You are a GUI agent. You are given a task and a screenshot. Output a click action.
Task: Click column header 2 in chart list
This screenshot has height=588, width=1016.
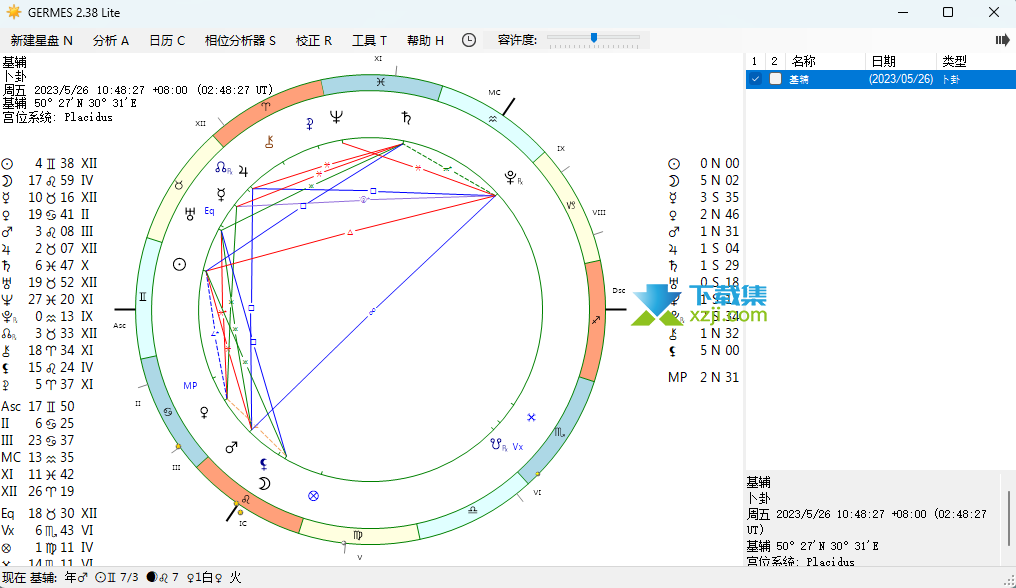[774, 61]
